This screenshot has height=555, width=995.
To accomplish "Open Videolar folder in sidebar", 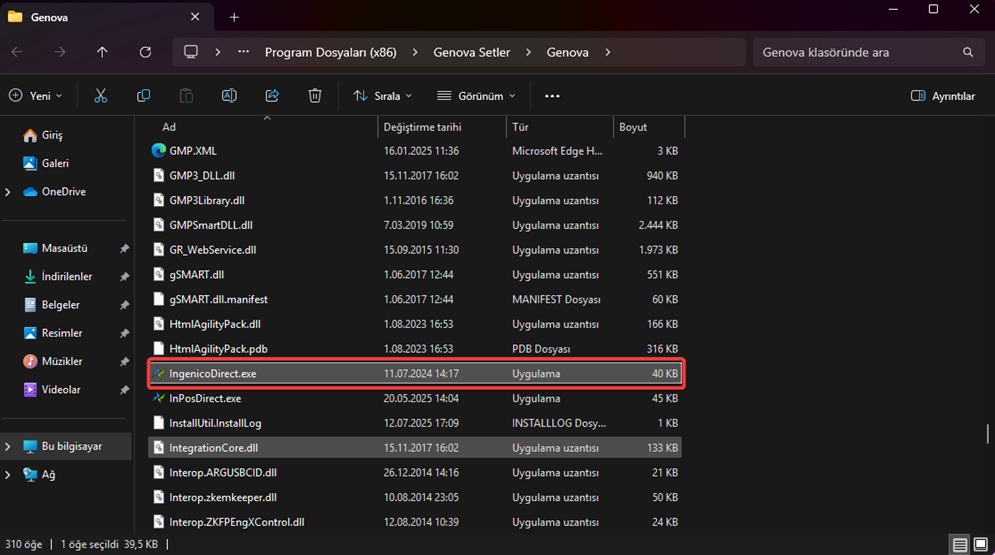I will pos(52,389).
